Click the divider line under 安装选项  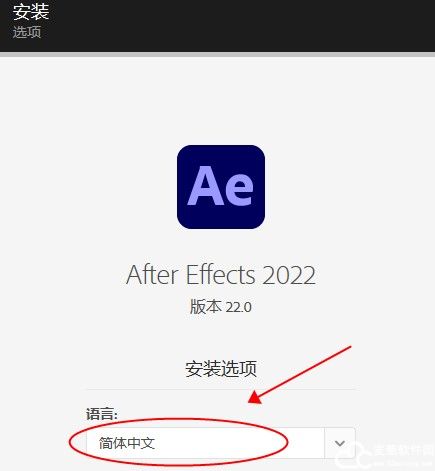(x=220, y=389)
